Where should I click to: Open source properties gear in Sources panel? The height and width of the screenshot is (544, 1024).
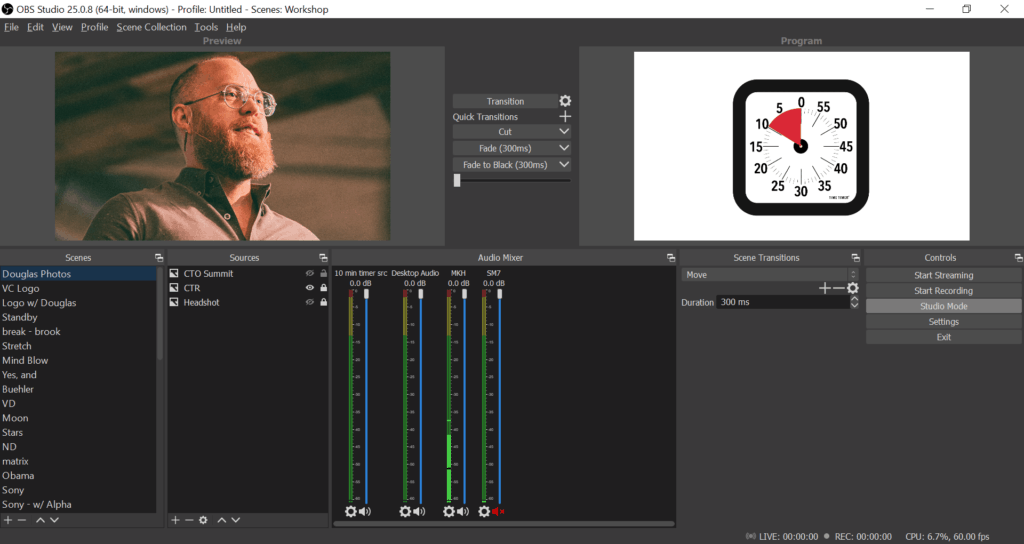click(203, 520)
